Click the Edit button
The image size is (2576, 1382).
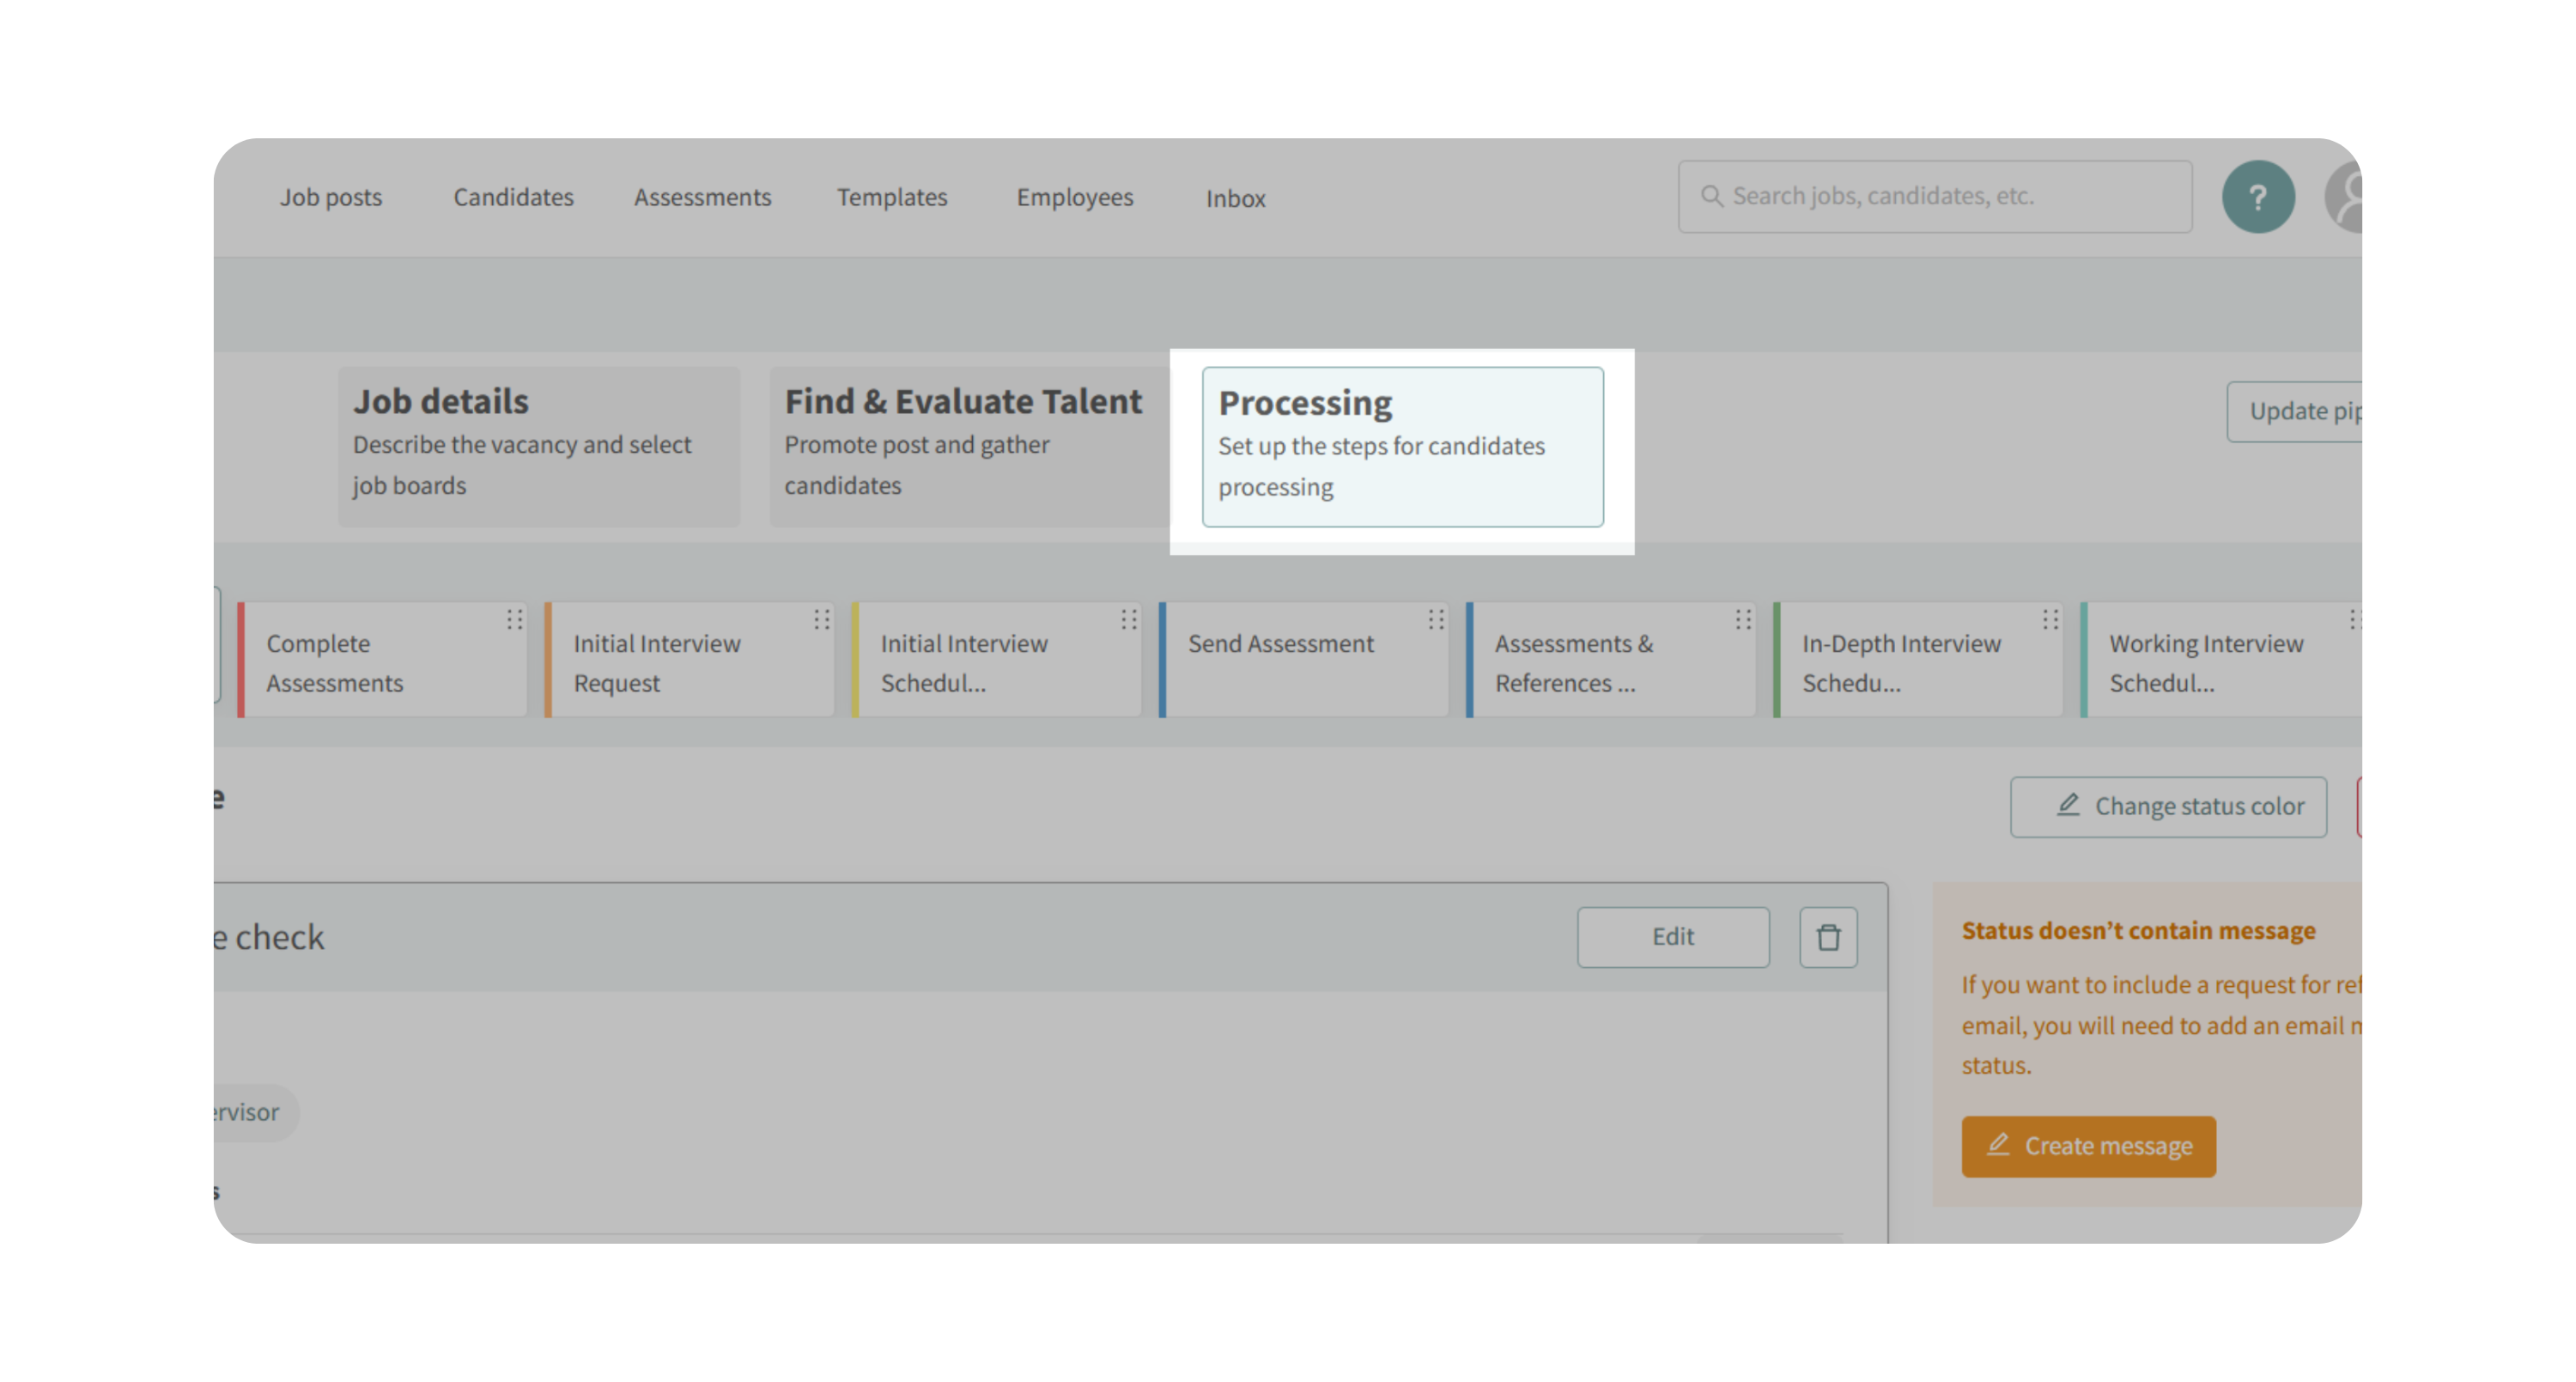[x=1673, y=937]
